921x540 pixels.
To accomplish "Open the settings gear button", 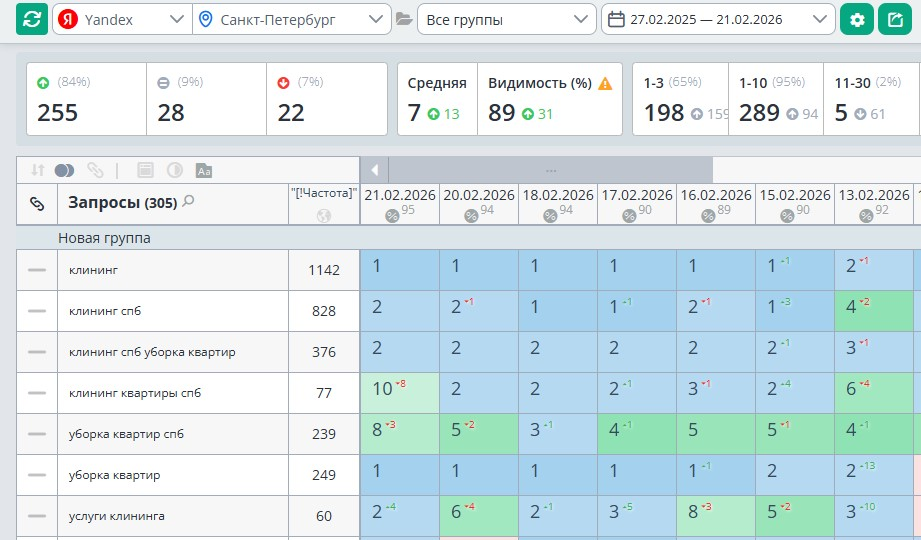I will [x=857, y=19].
